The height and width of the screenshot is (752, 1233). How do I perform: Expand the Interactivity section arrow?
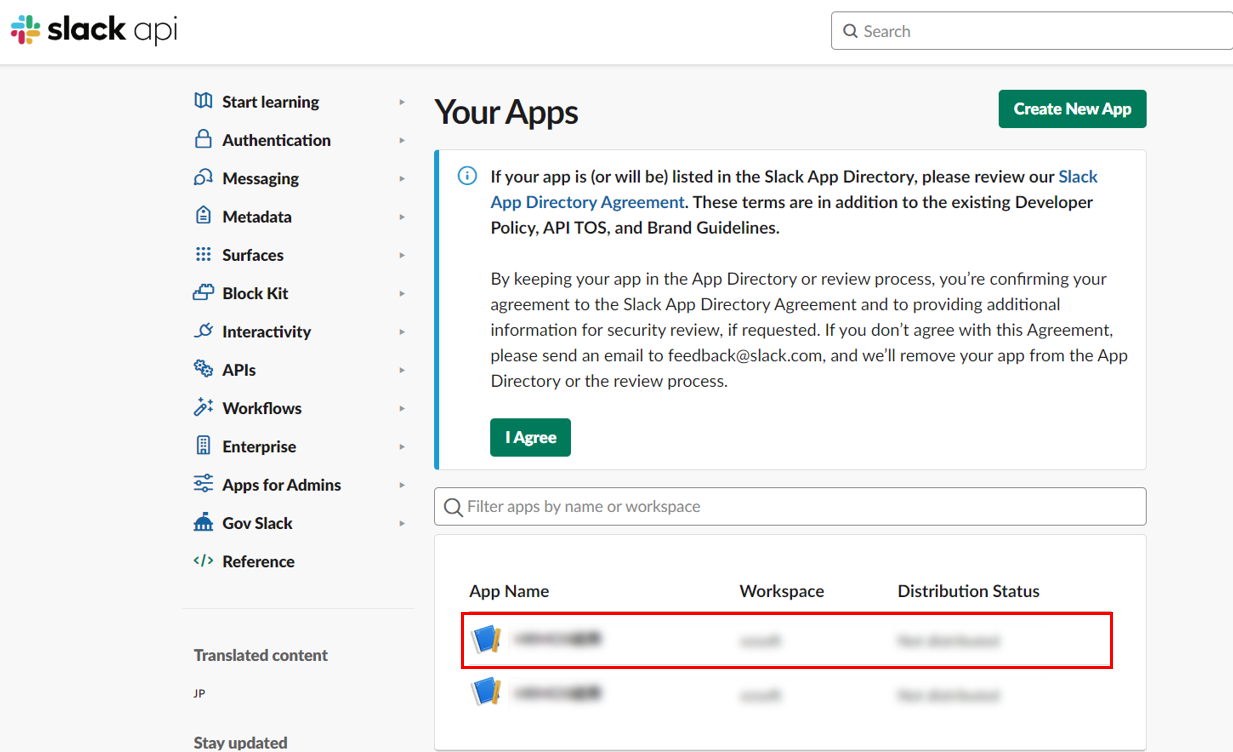coord(402,332)
